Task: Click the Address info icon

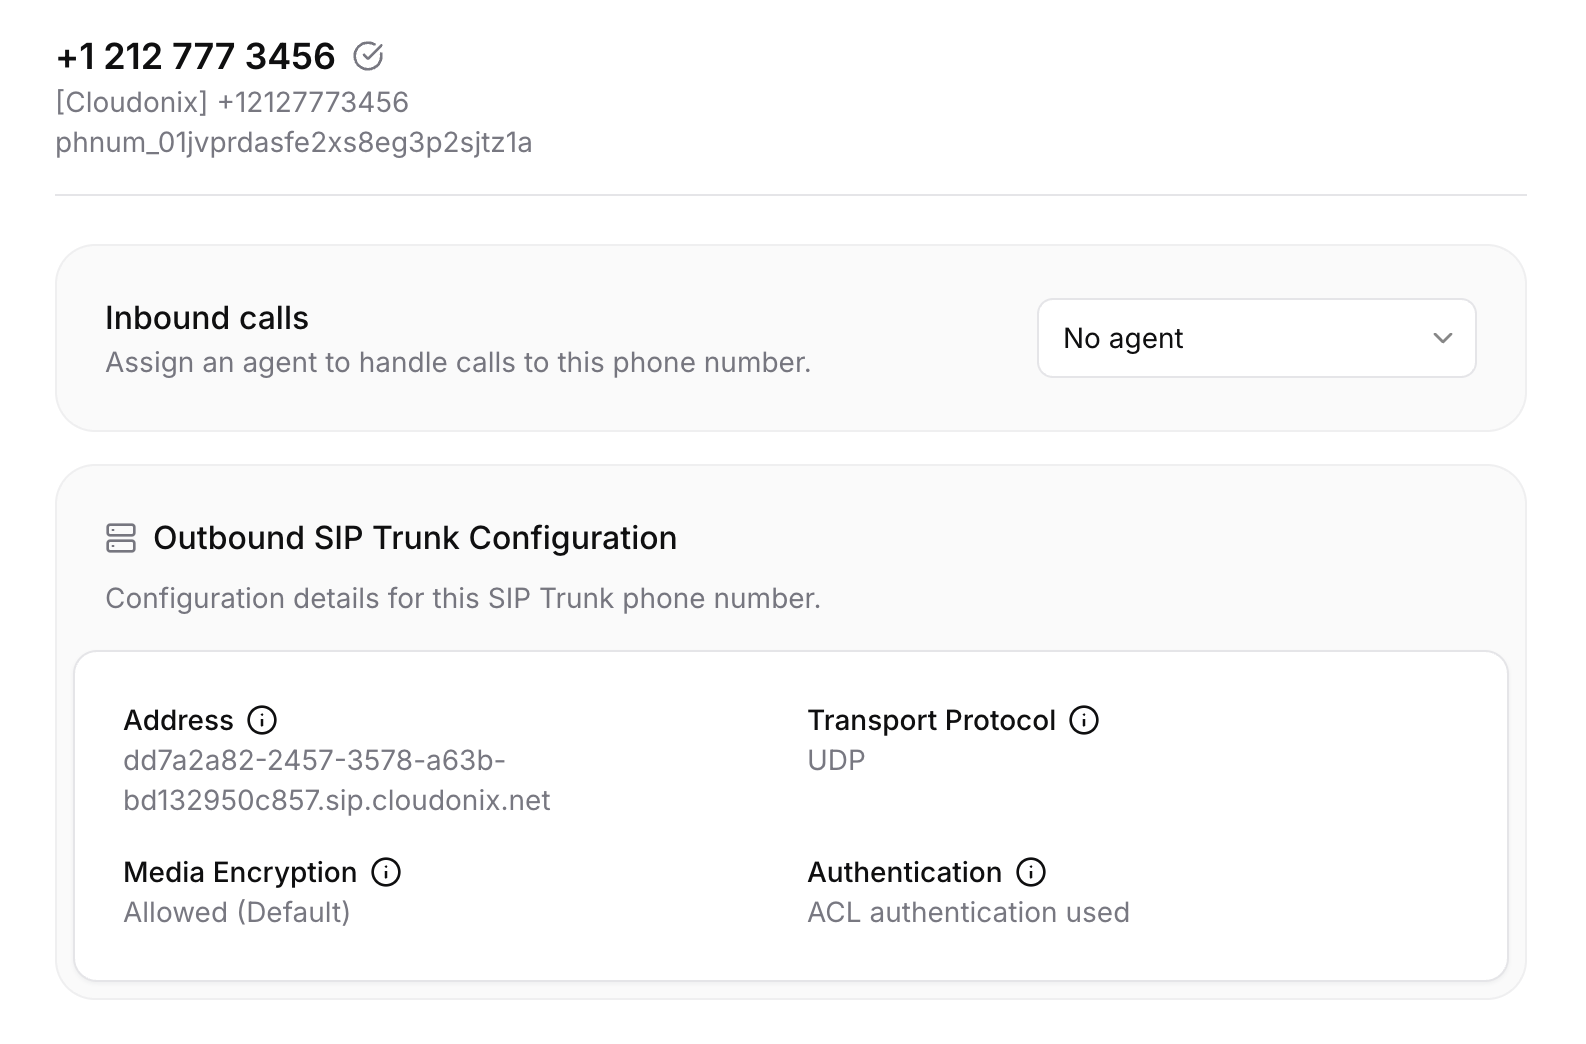Action: [262, 720]
